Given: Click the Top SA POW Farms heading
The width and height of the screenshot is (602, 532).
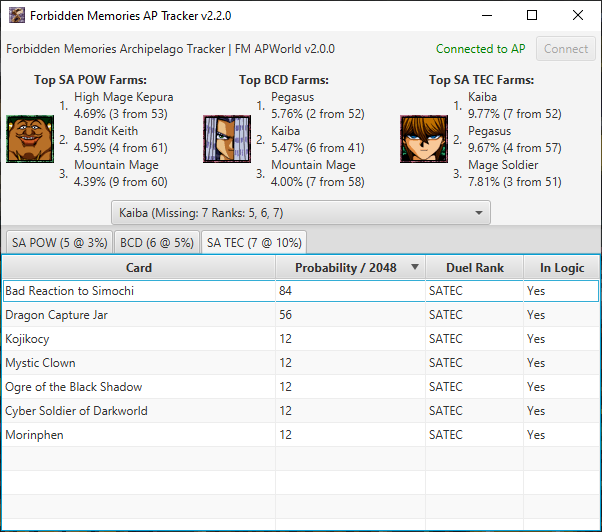Looking at the screenshot, I should click(x=90, y=79).
